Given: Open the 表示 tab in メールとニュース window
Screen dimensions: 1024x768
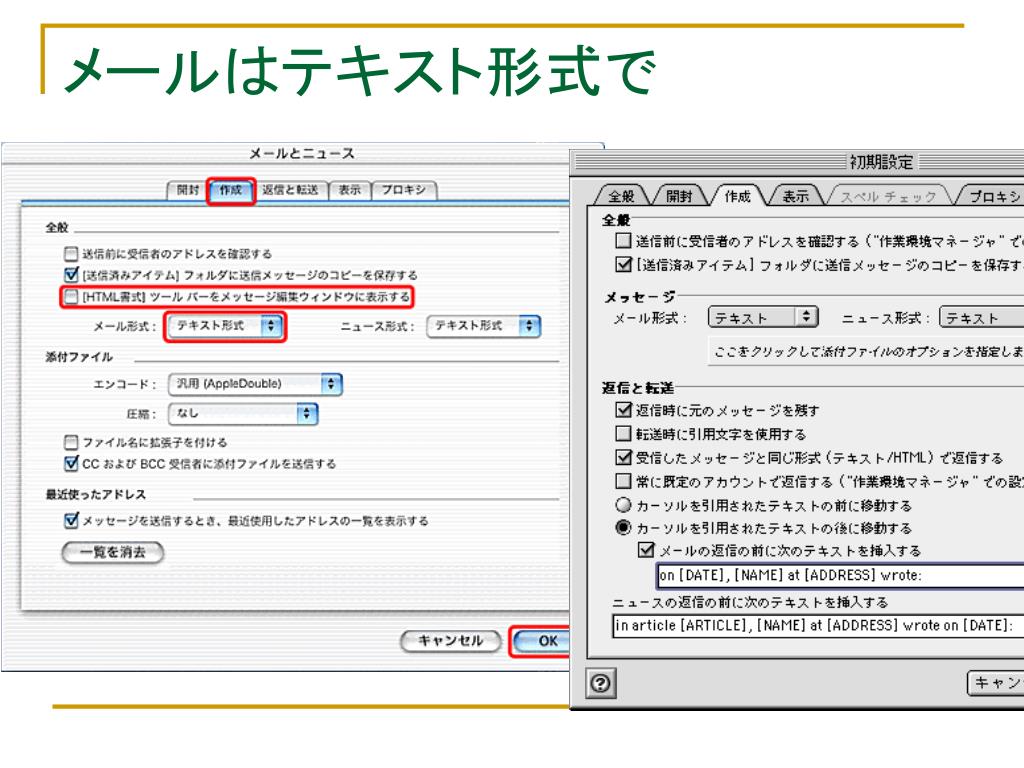Looking at the screenshot, I should point(349,190).
